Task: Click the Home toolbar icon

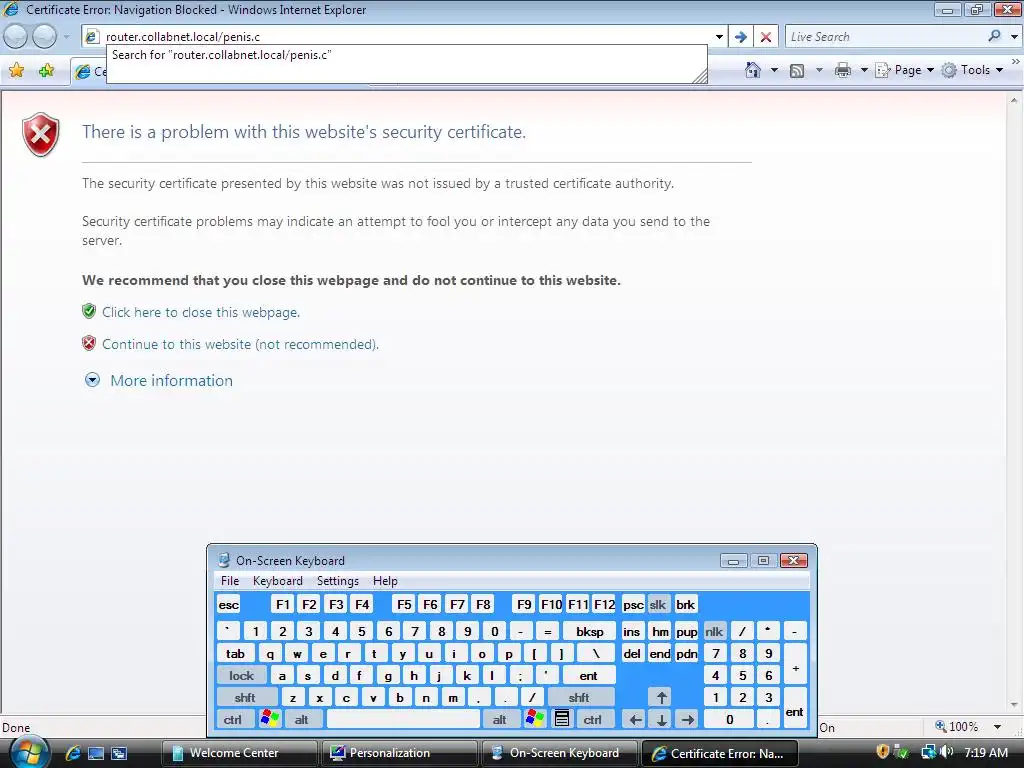Action: coord(752,70)
